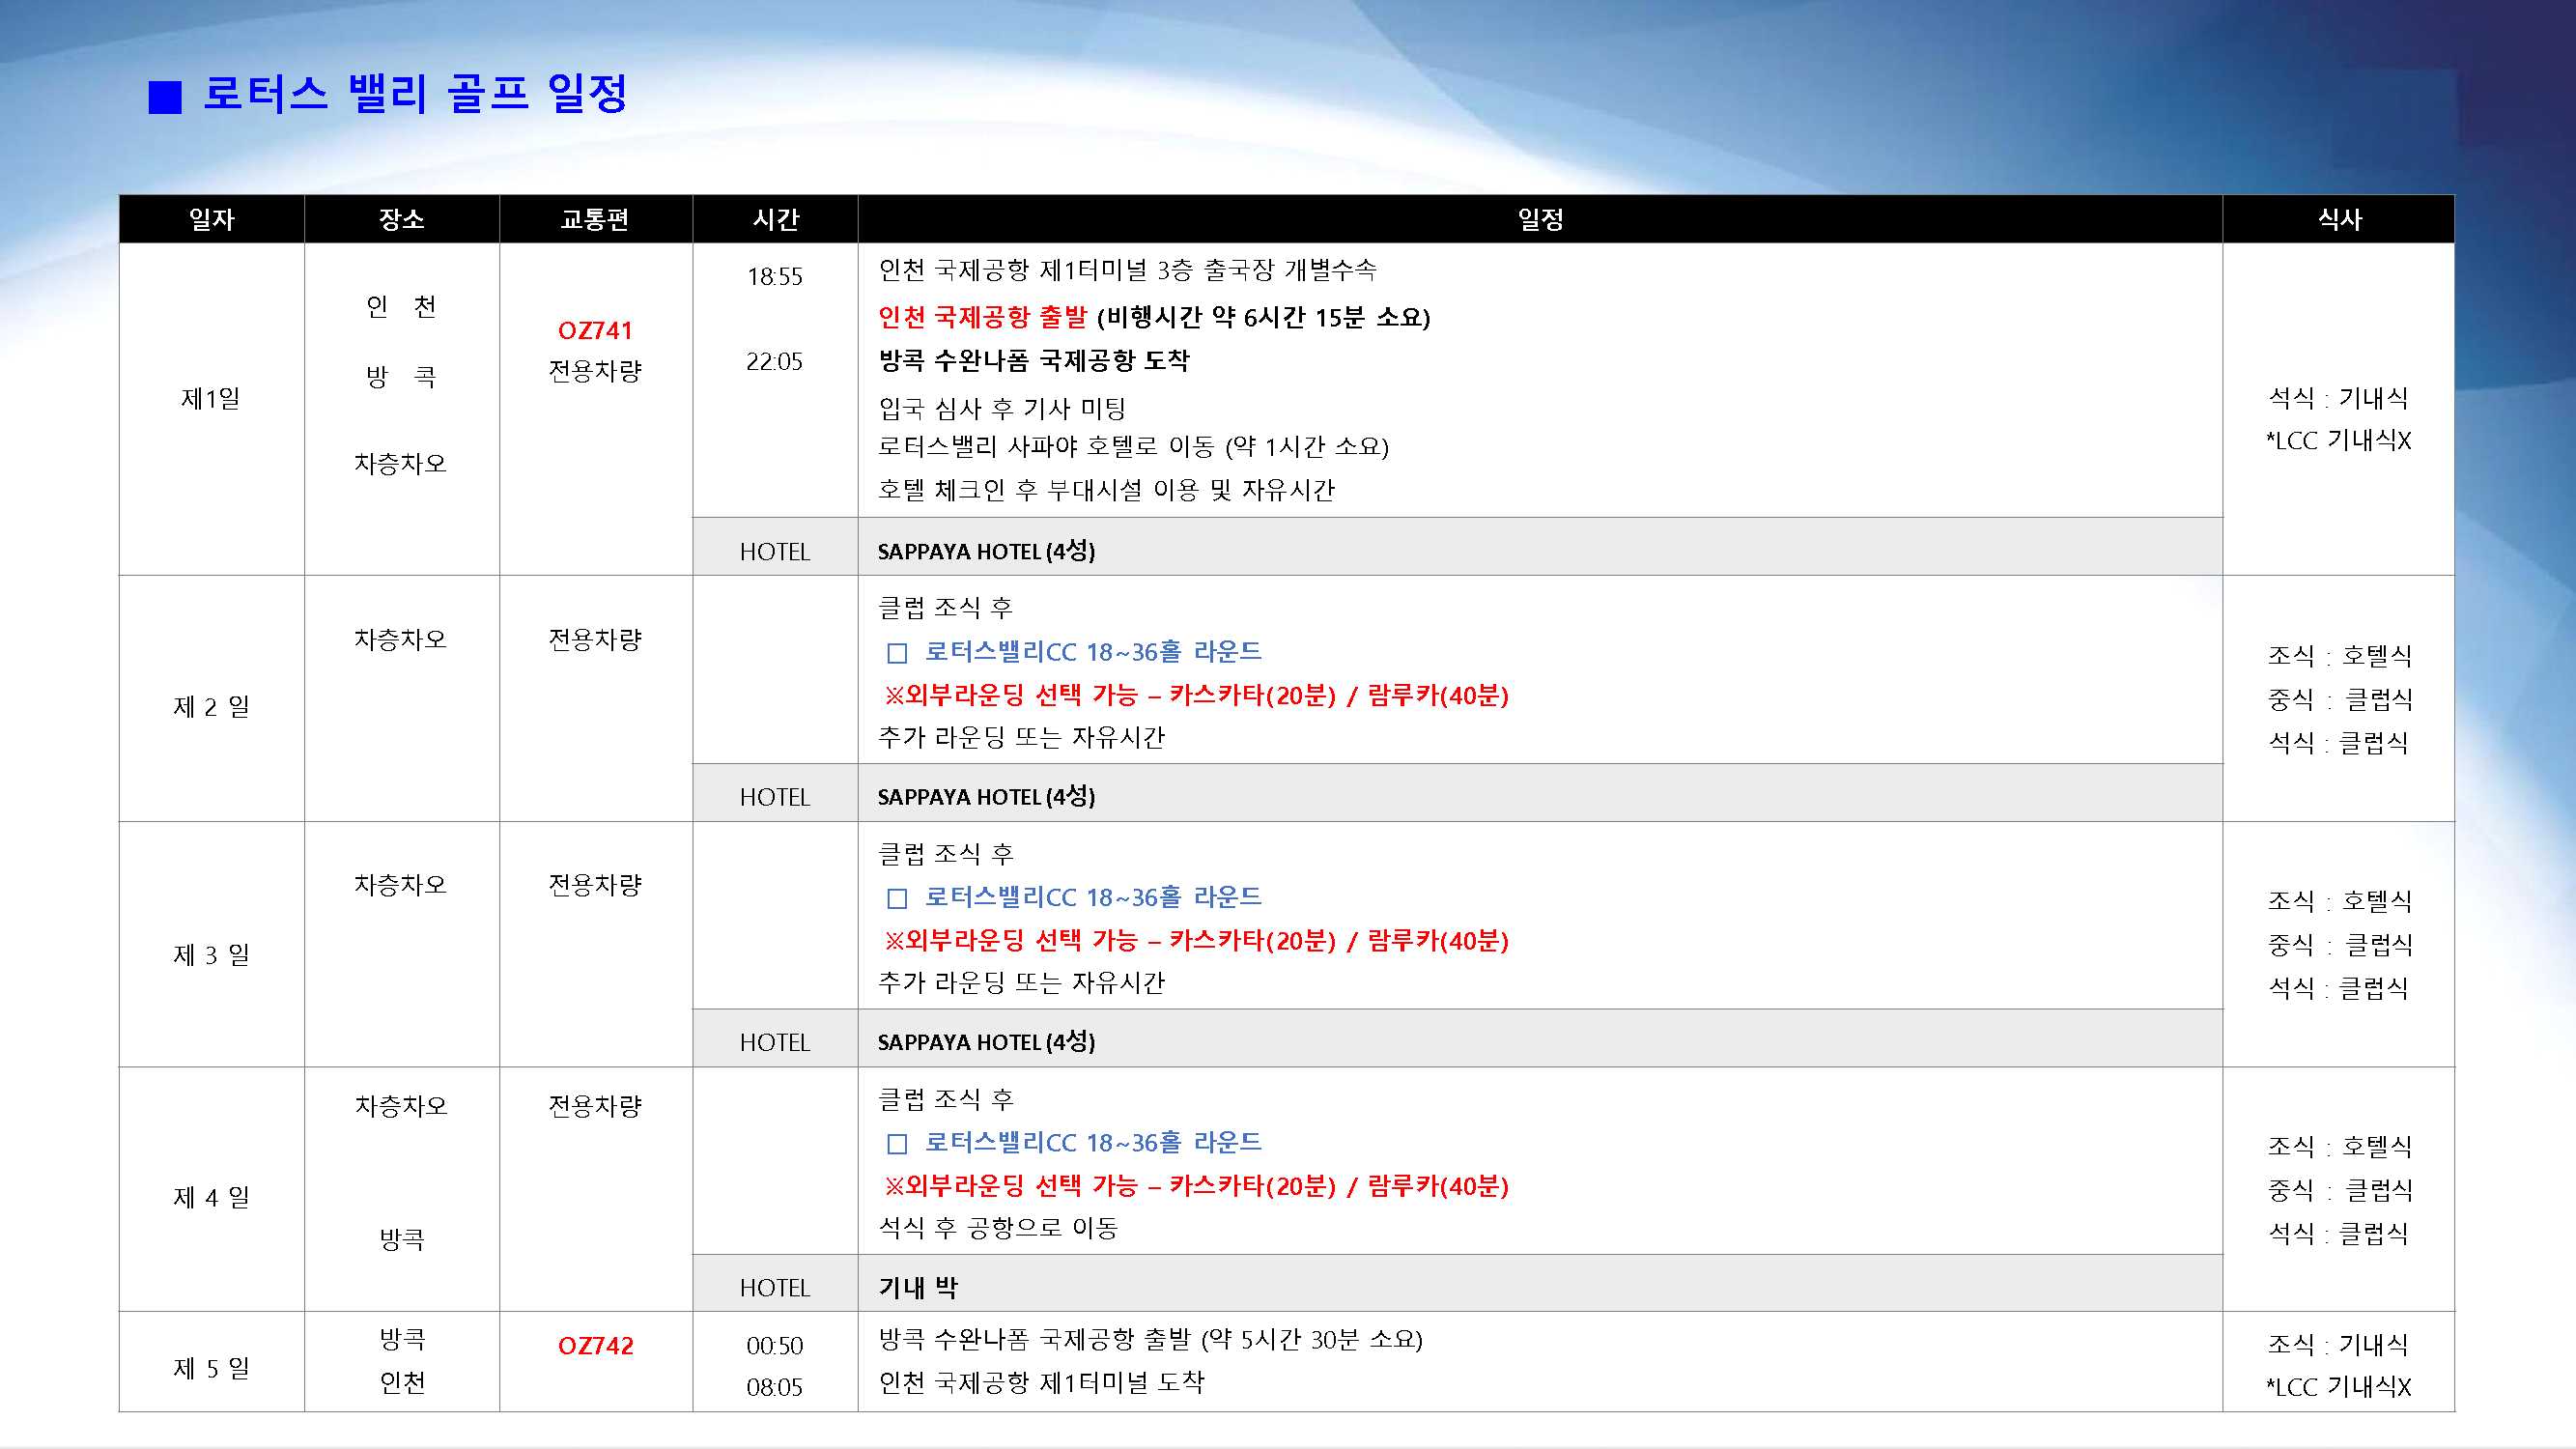
Task: Click the red OZ741 flight number
Action: 595,330
